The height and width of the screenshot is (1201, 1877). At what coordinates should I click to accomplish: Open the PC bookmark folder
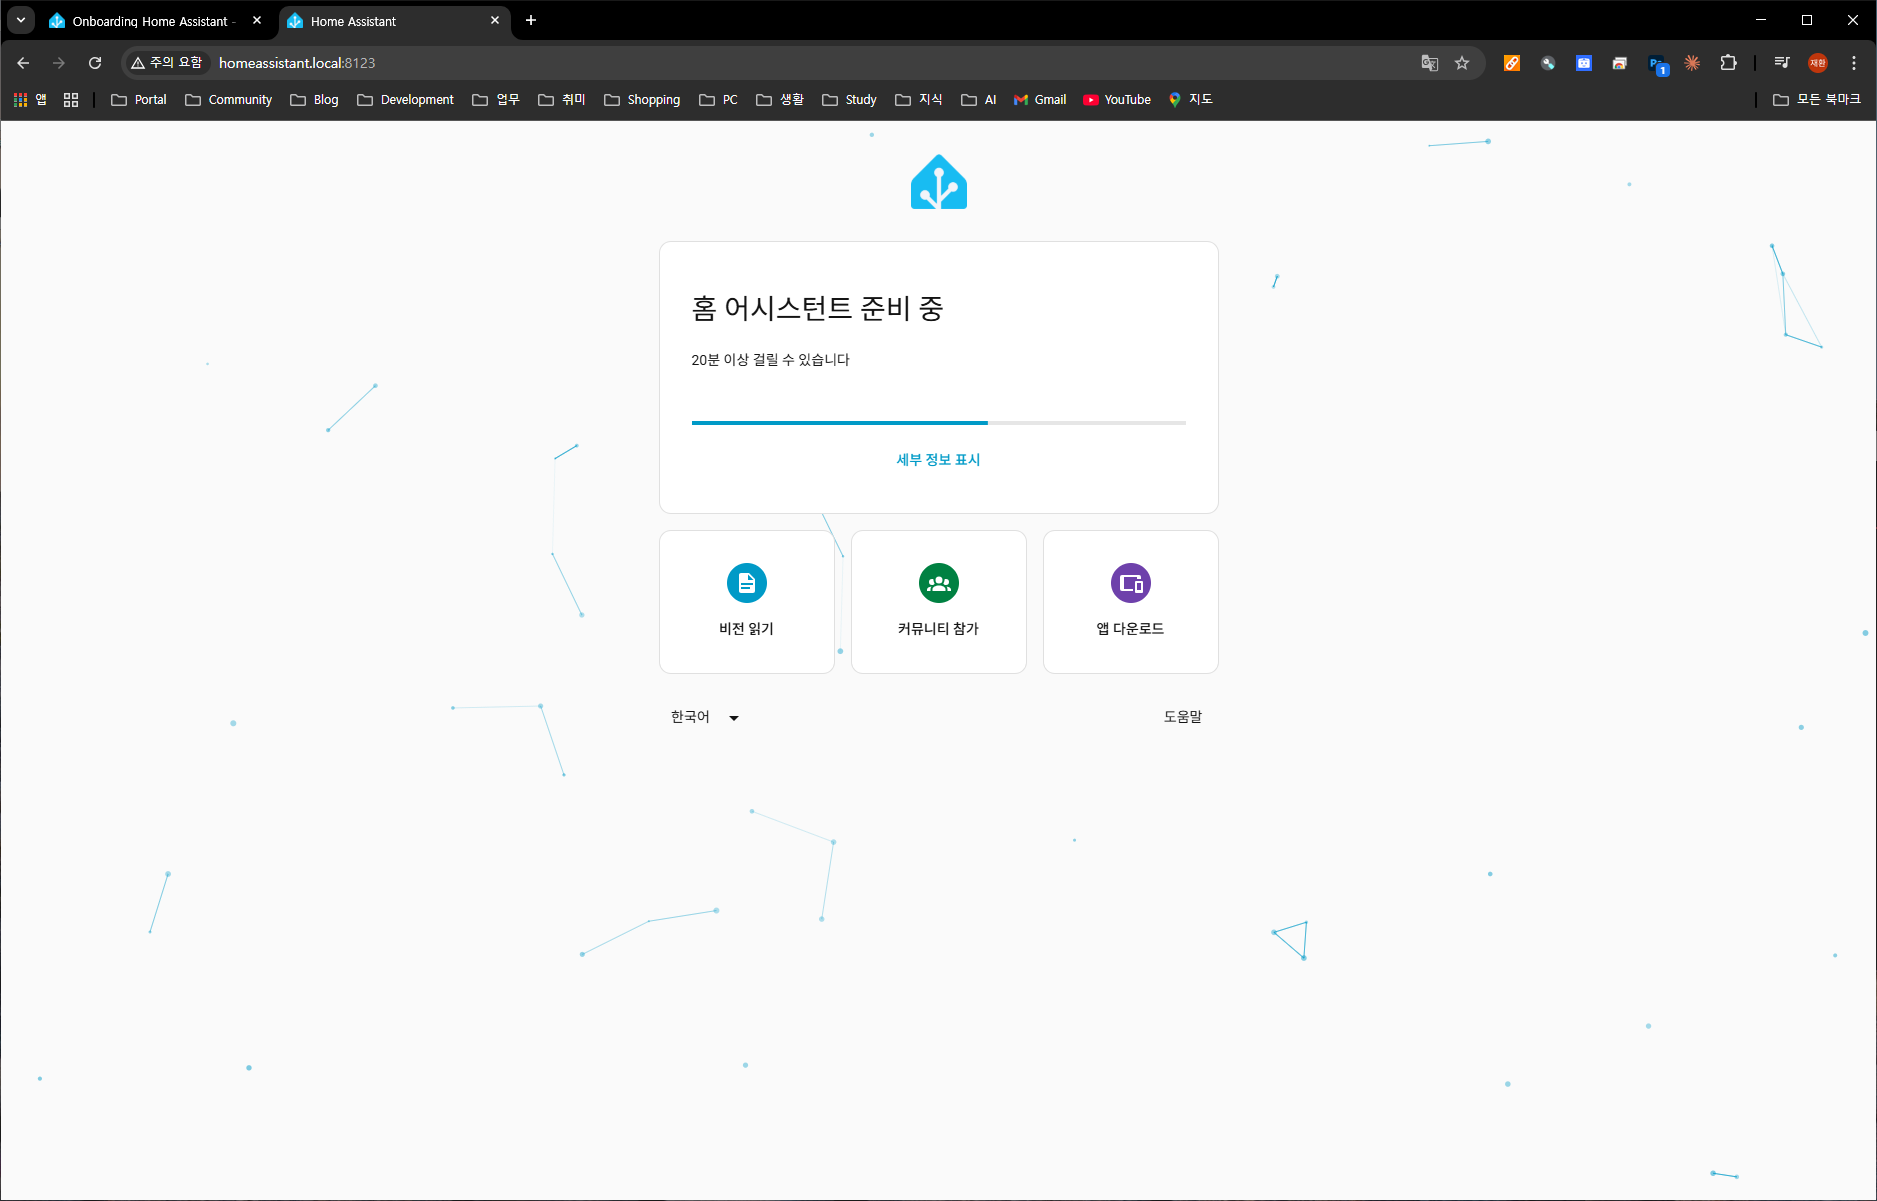(719, 100)
